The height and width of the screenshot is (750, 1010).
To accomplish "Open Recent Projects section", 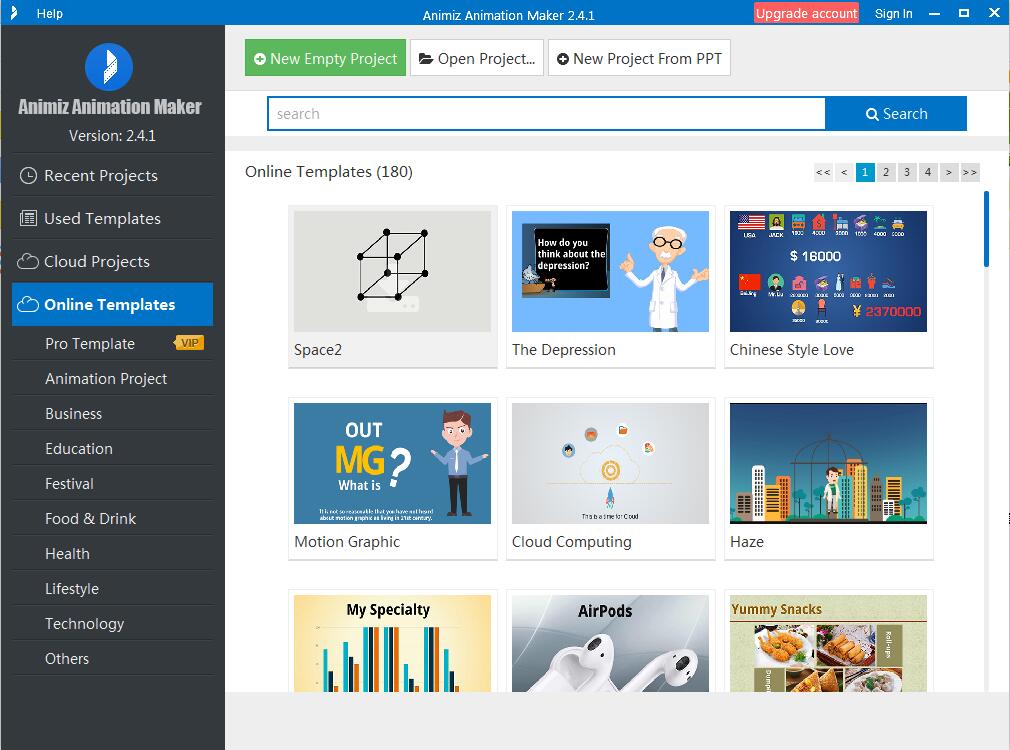I will click(x=112, y=175).
